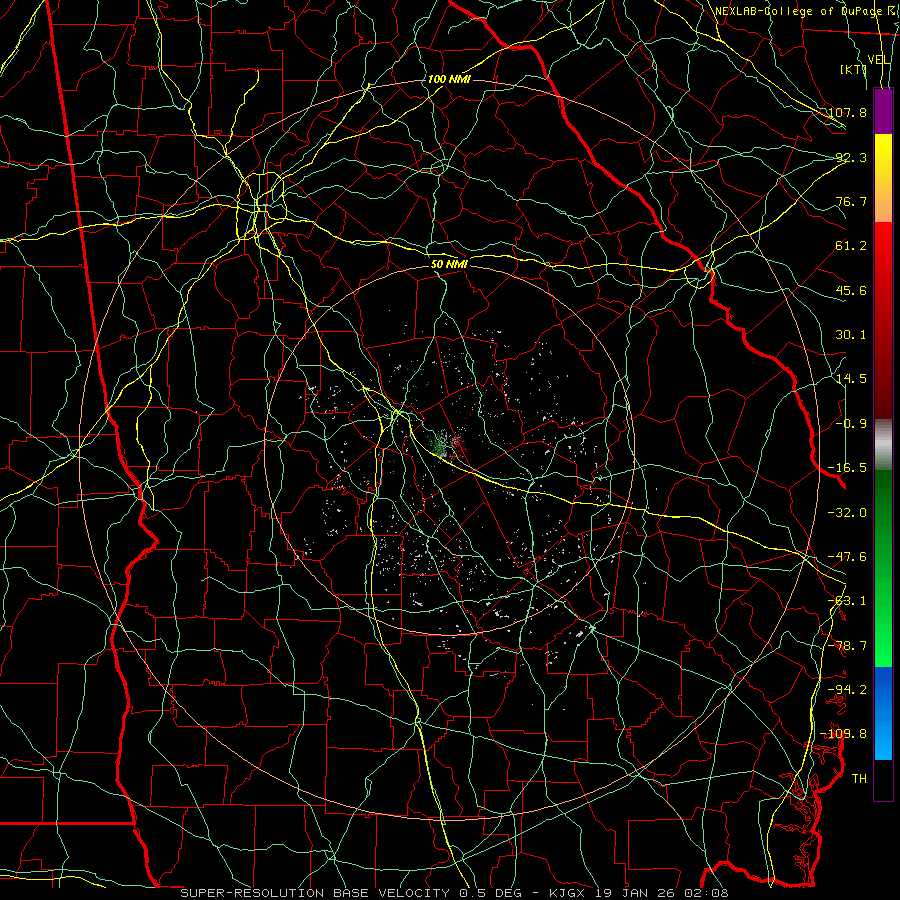Pick the purple segment of velocity color bar

click(883, 111)
